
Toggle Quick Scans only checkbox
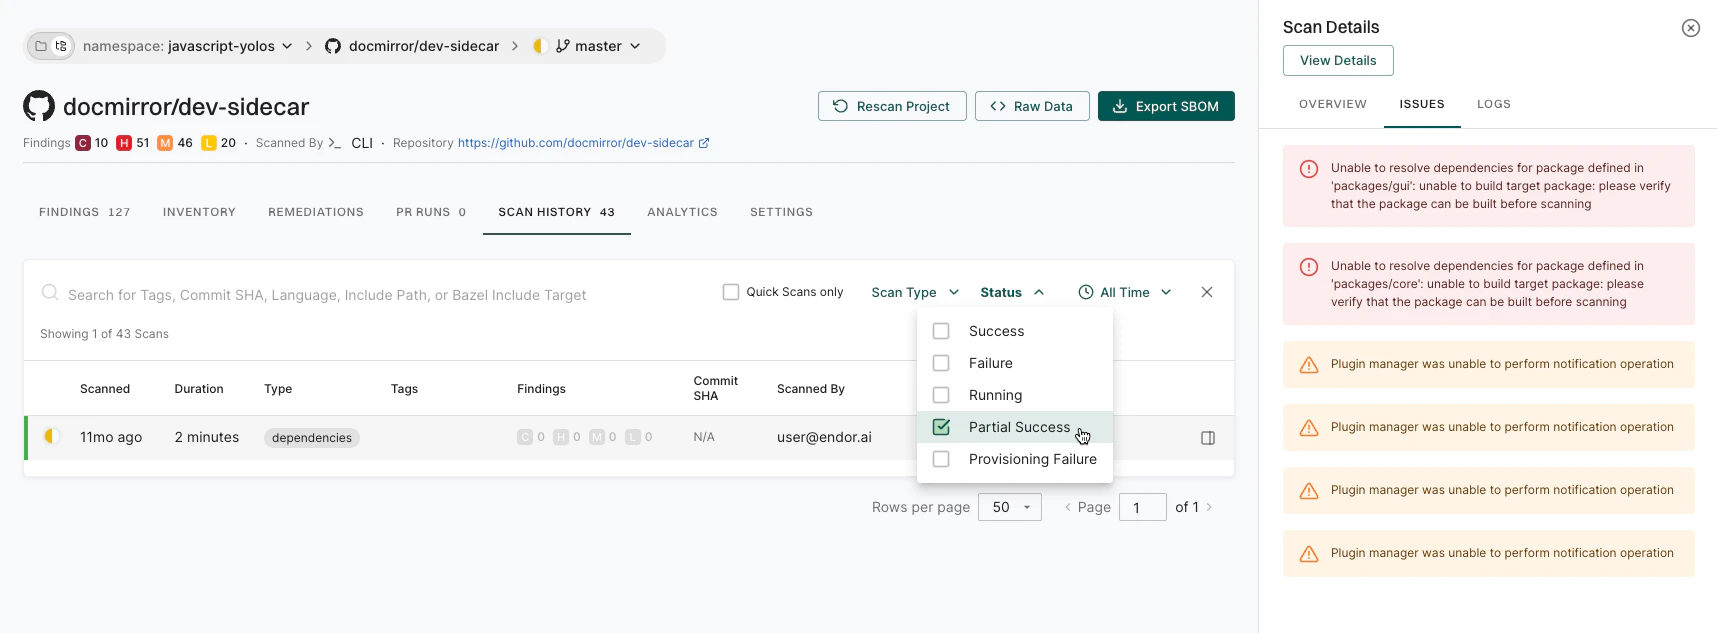(x=731, y=292)
